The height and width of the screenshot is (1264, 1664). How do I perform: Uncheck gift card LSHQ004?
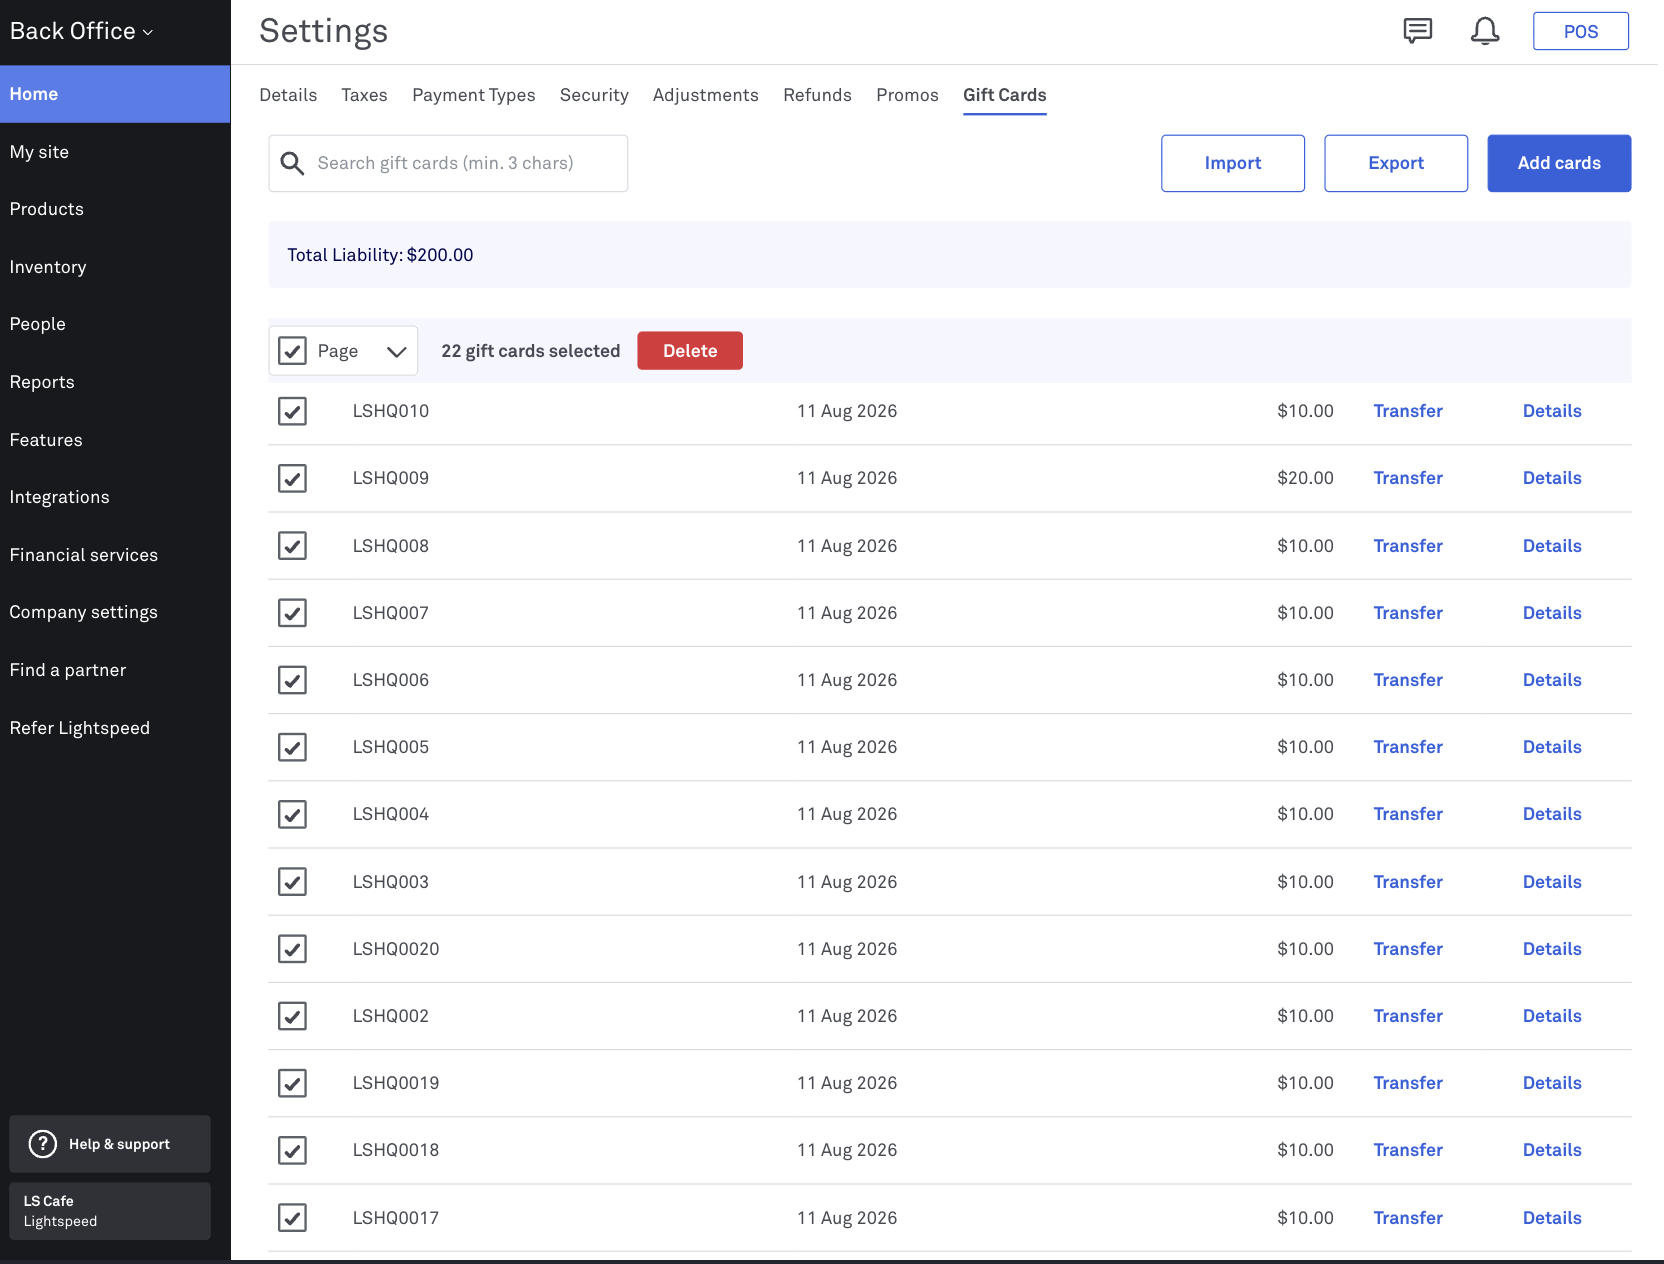click(292, 814)
